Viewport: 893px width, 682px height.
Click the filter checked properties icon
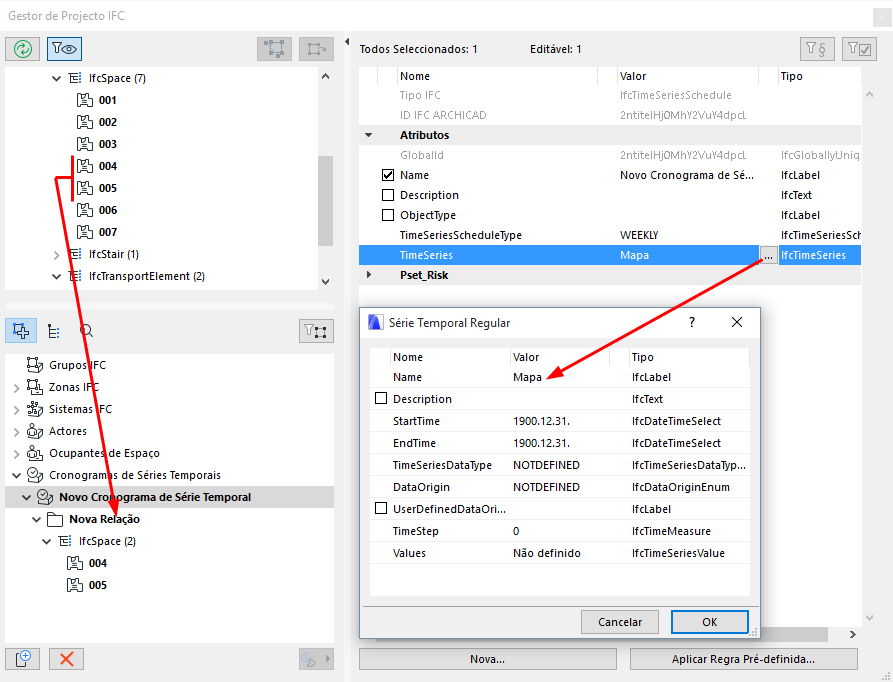(x=859, y=49)
